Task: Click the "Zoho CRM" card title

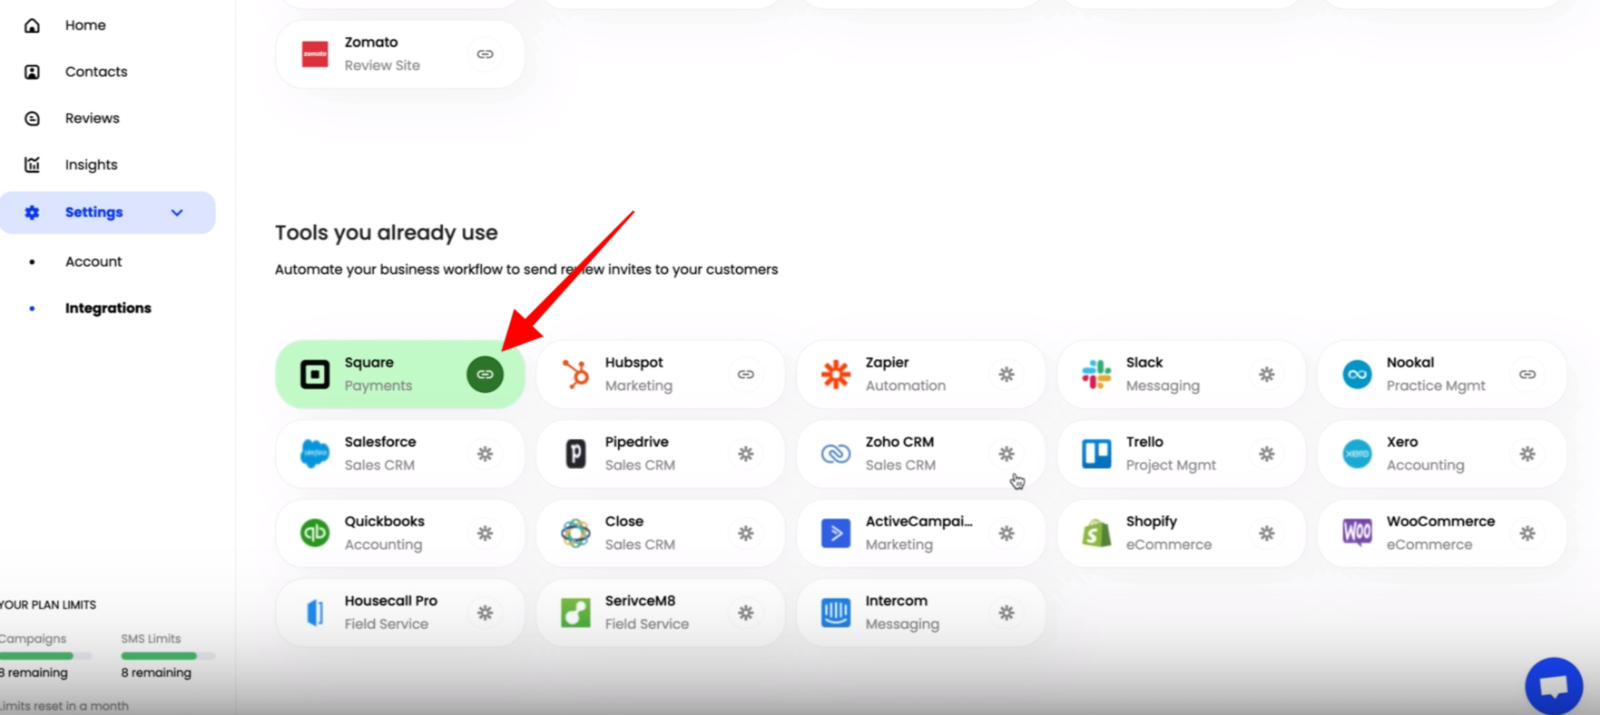Action: 900,441
